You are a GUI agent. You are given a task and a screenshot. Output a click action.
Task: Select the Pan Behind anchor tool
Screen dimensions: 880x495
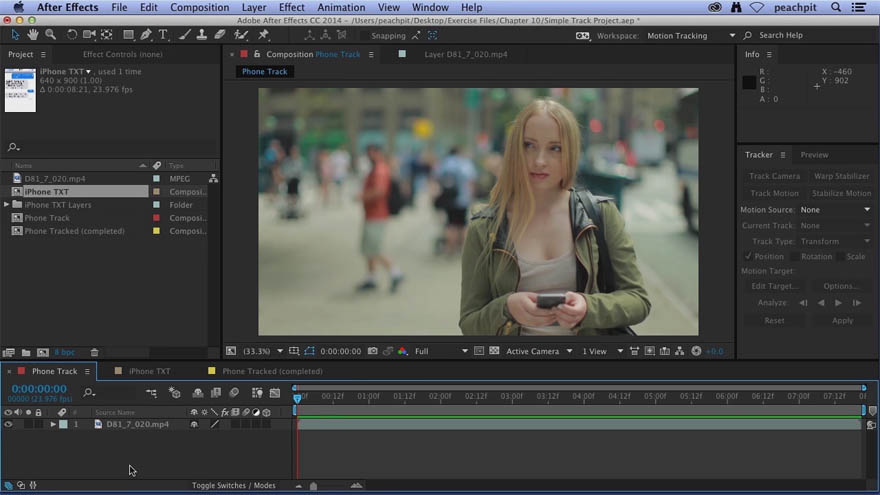tap(107, 35)
